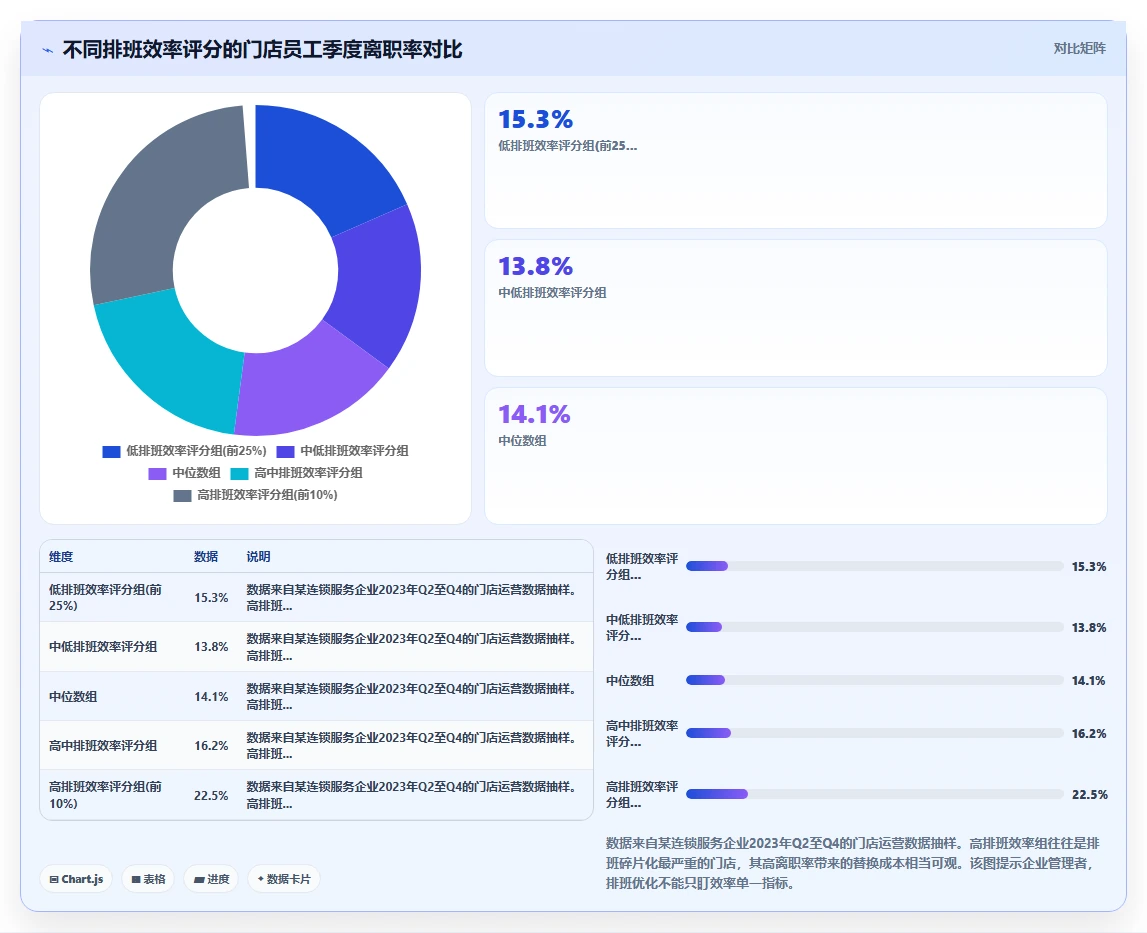Image resolution: width=1147 pixels, height=933 pixels.
Task: Click the 16.2% table value
Action: point(211,746)
